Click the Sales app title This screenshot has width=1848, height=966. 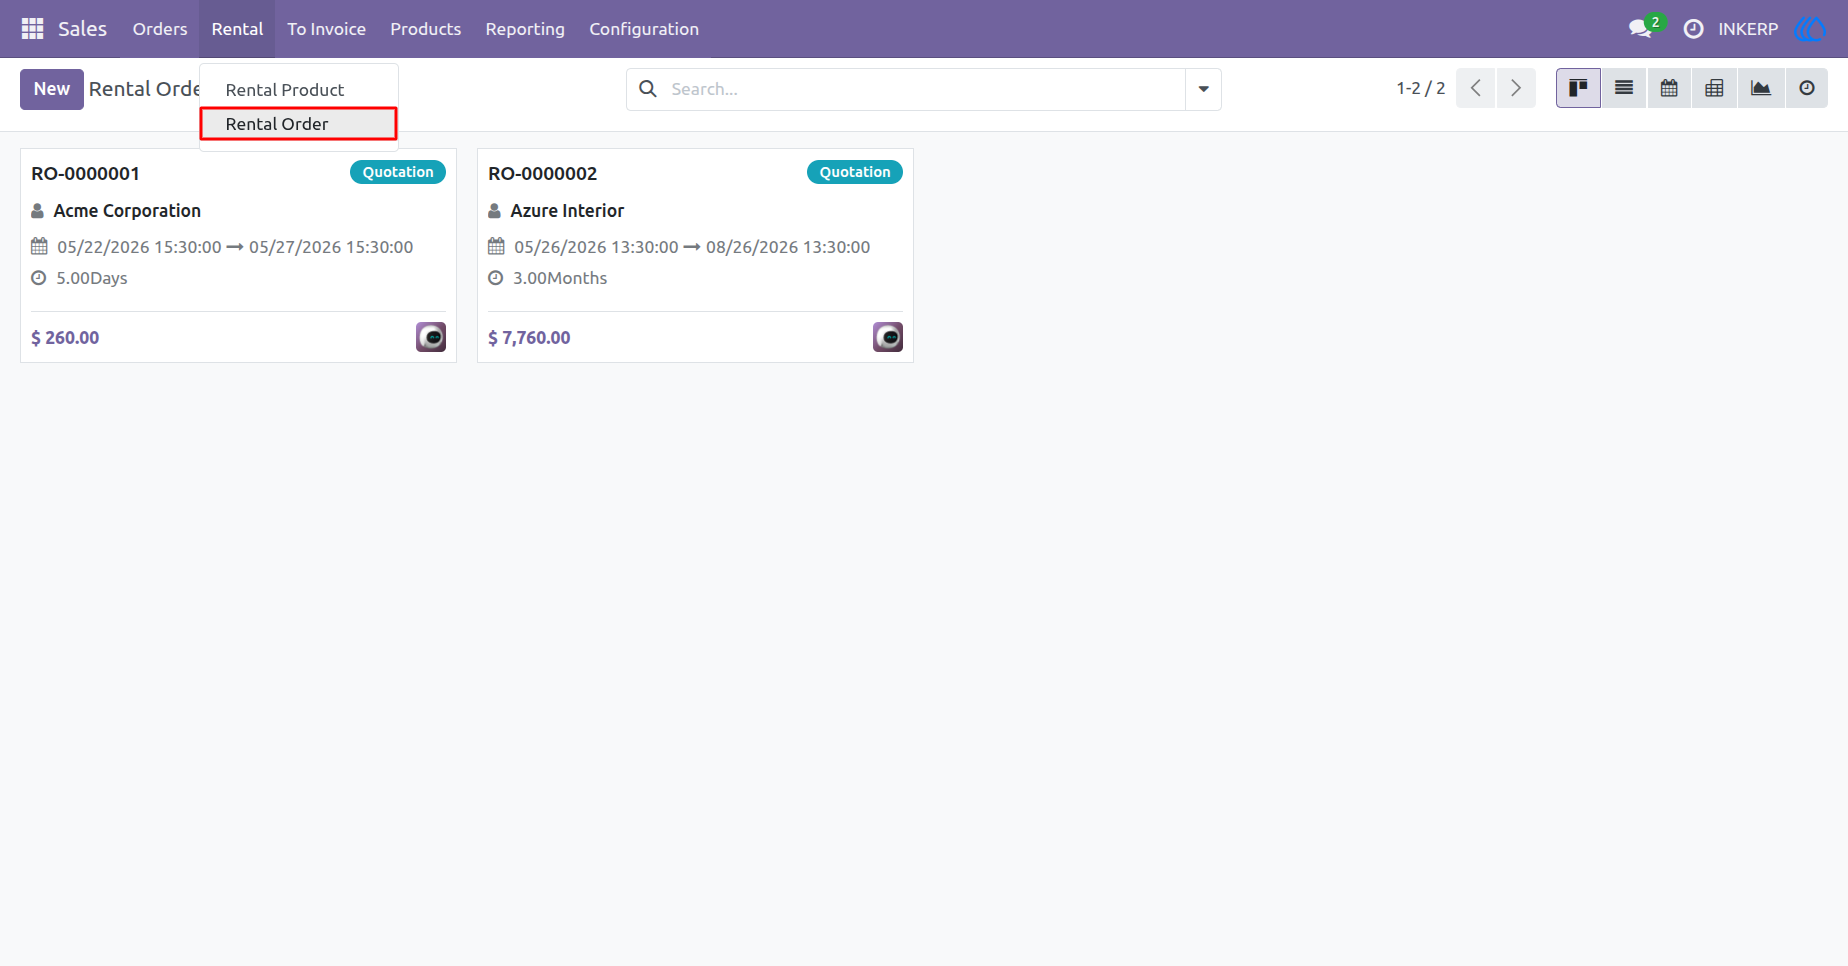point(82,29)
